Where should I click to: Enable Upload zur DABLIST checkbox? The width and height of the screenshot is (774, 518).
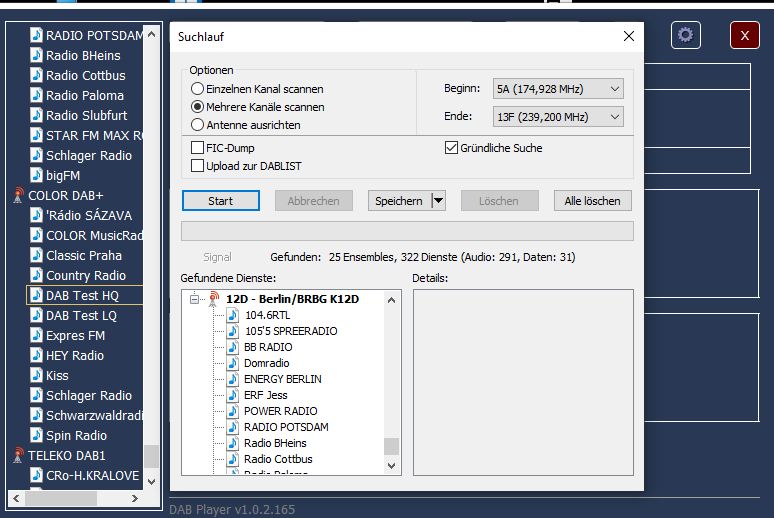(x=197, y=165)
